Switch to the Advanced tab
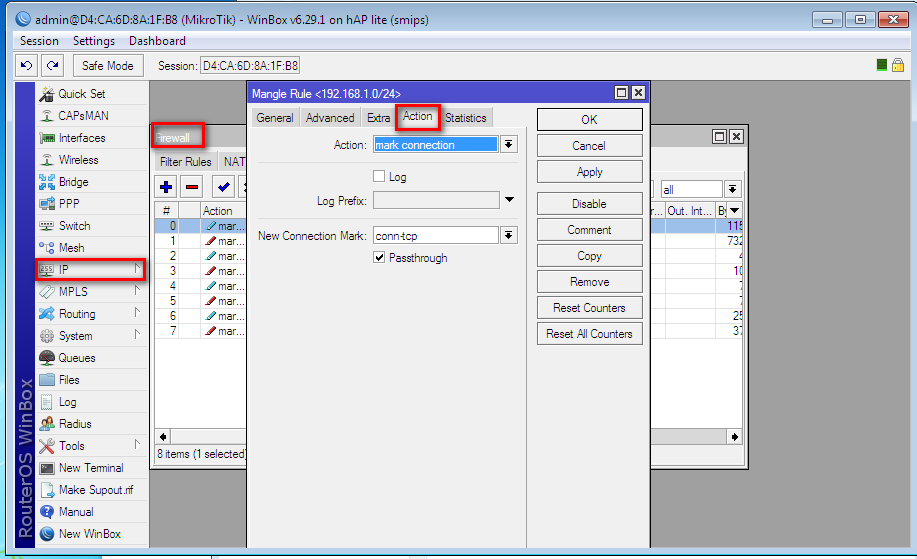The height and width of the screenshot is (559, 917). [x=330, y=118]
